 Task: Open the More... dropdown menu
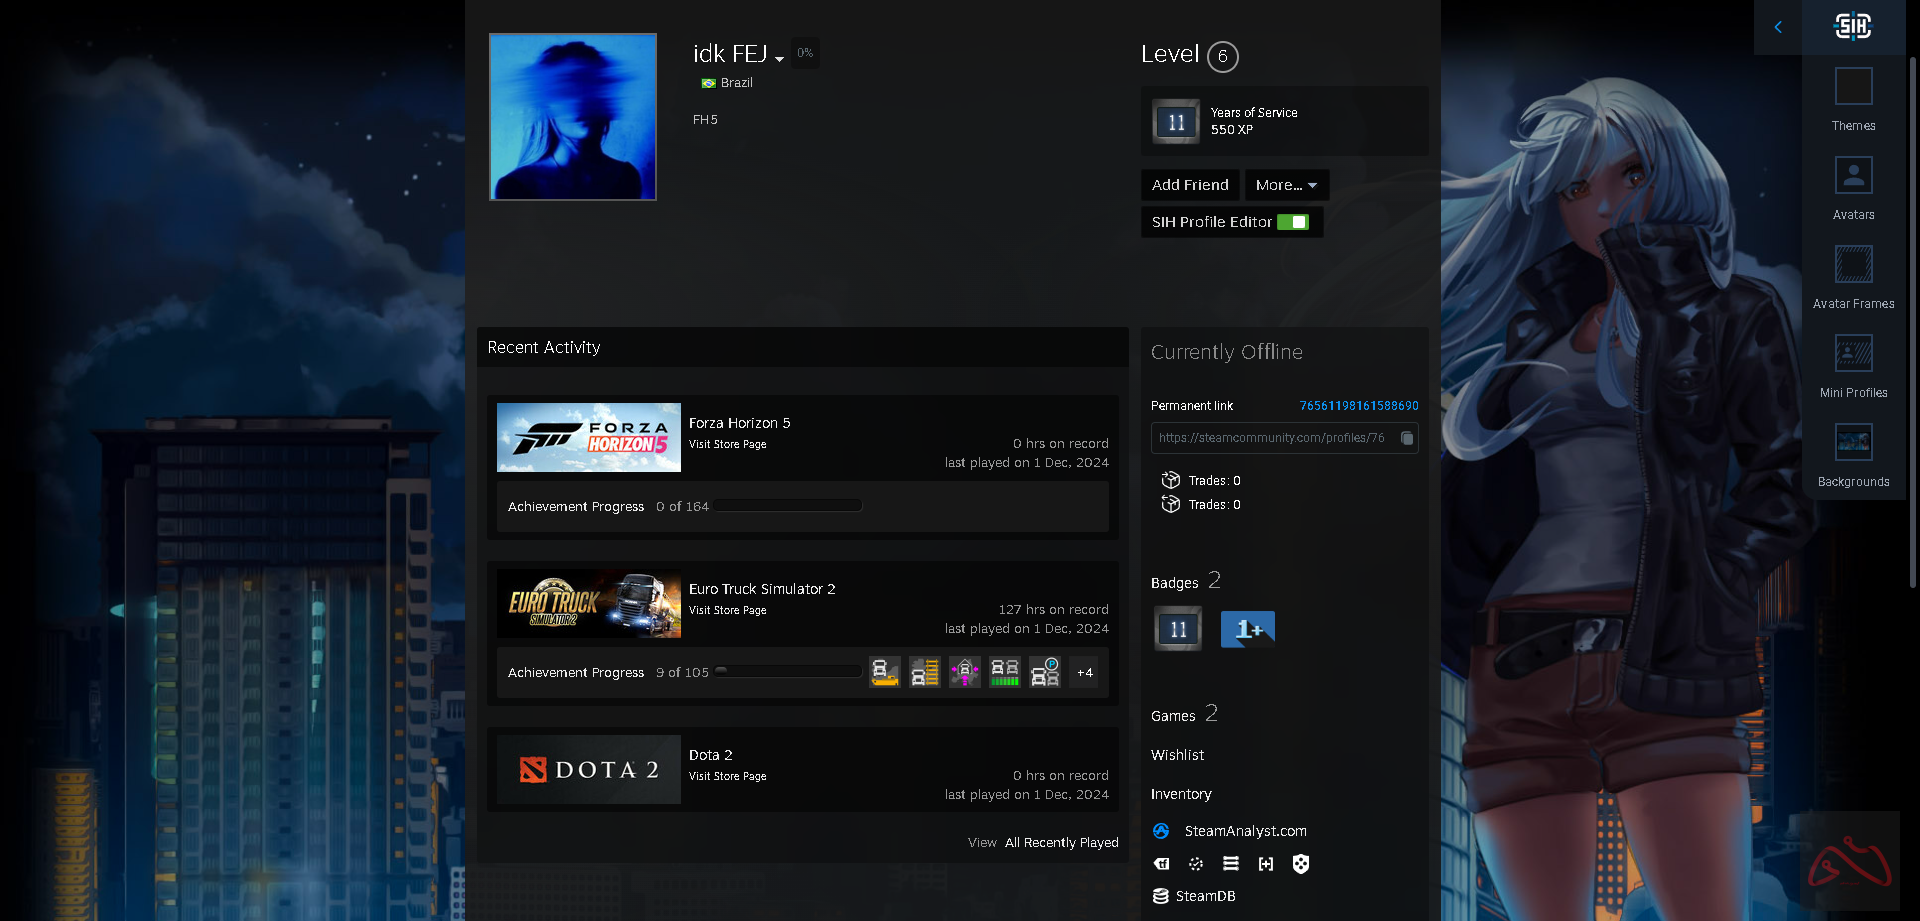[1286, 185]
